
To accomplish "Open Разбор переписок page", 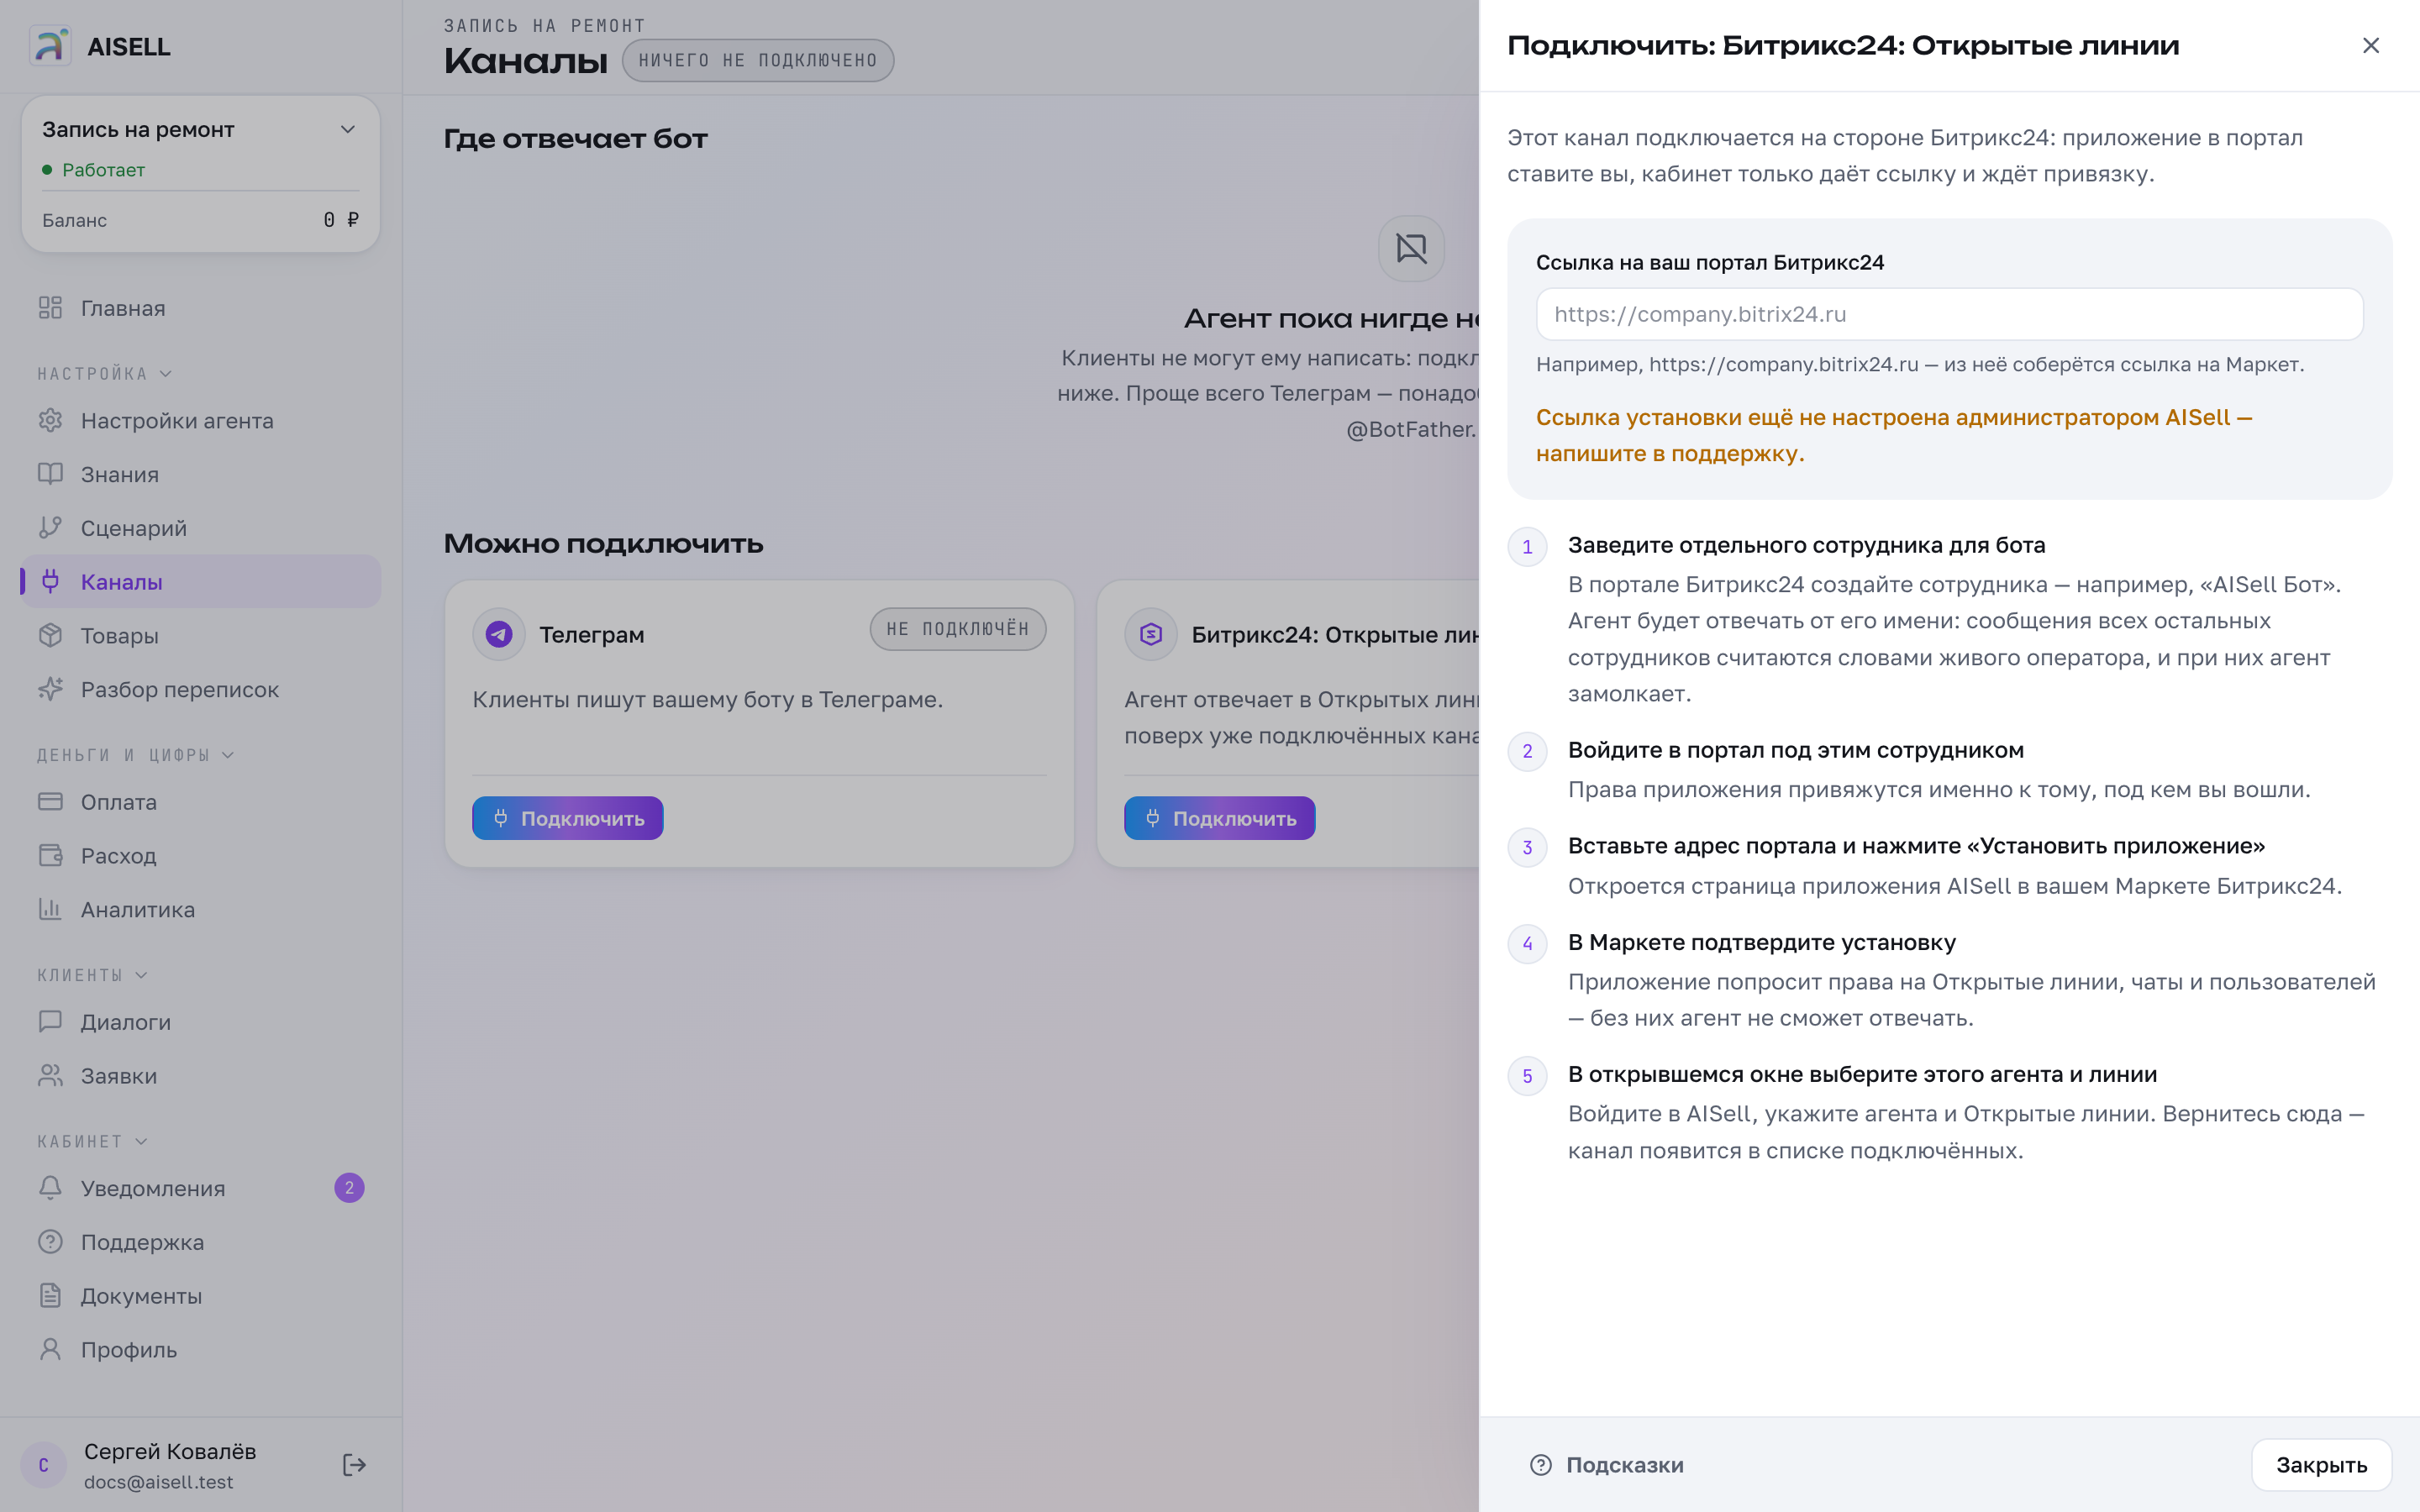I will tap(201, 690).
